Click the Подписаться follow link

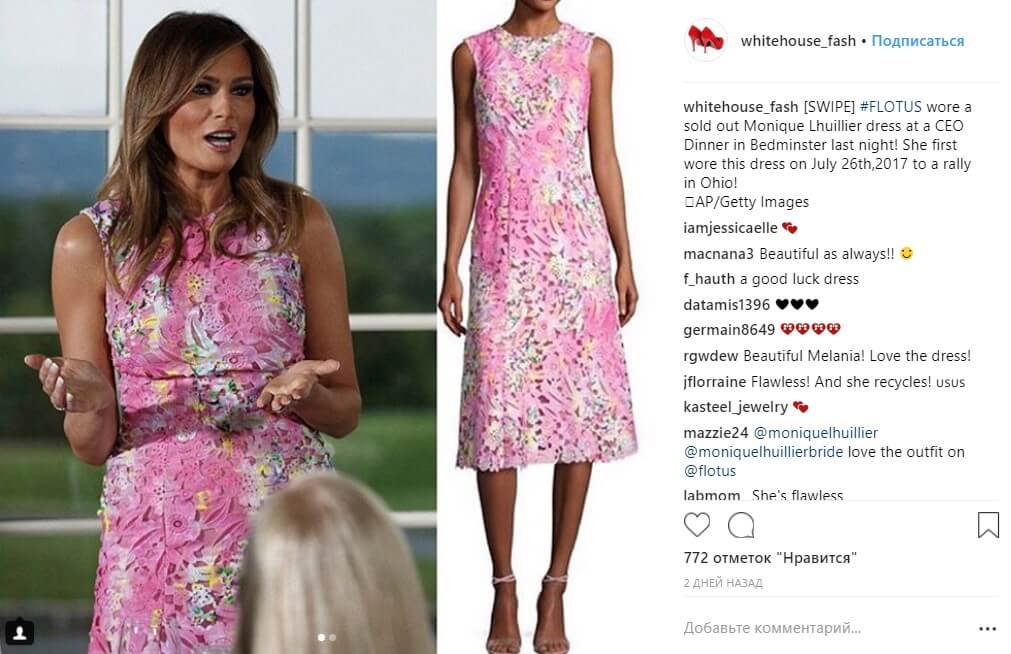(x=918, y=41)
